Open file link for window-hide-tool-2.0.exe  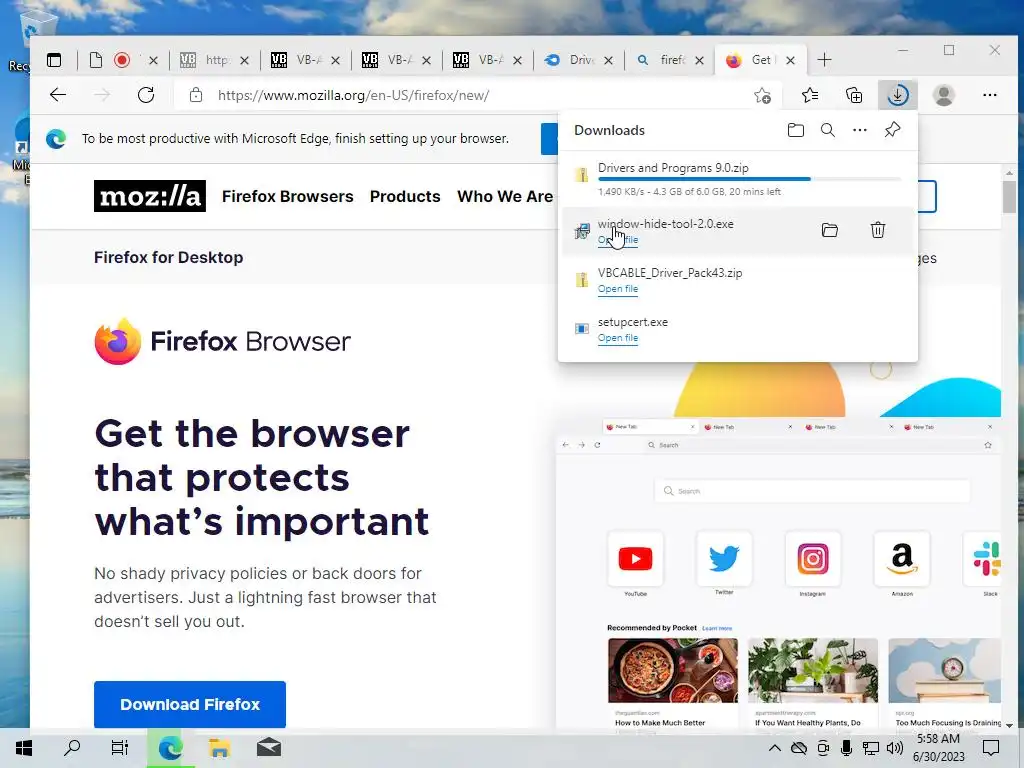point(618,240)
